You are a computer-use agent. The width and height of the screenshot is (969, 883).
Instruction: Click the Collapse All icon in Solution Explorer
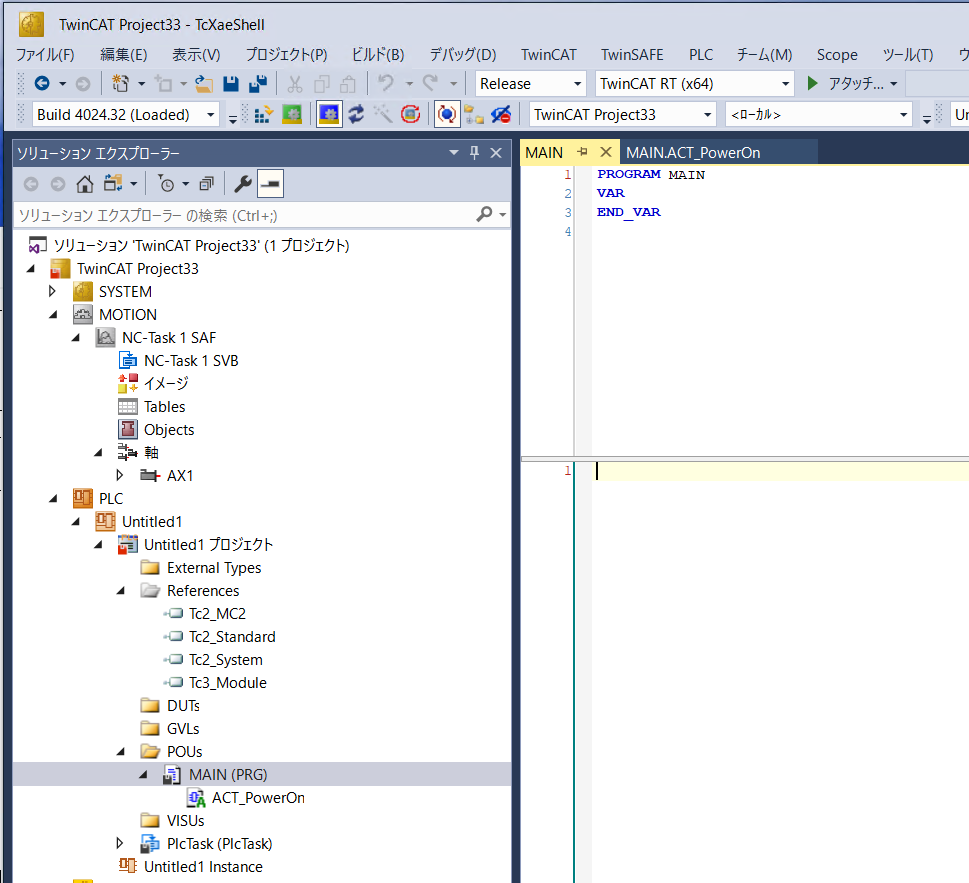point(206,184)
